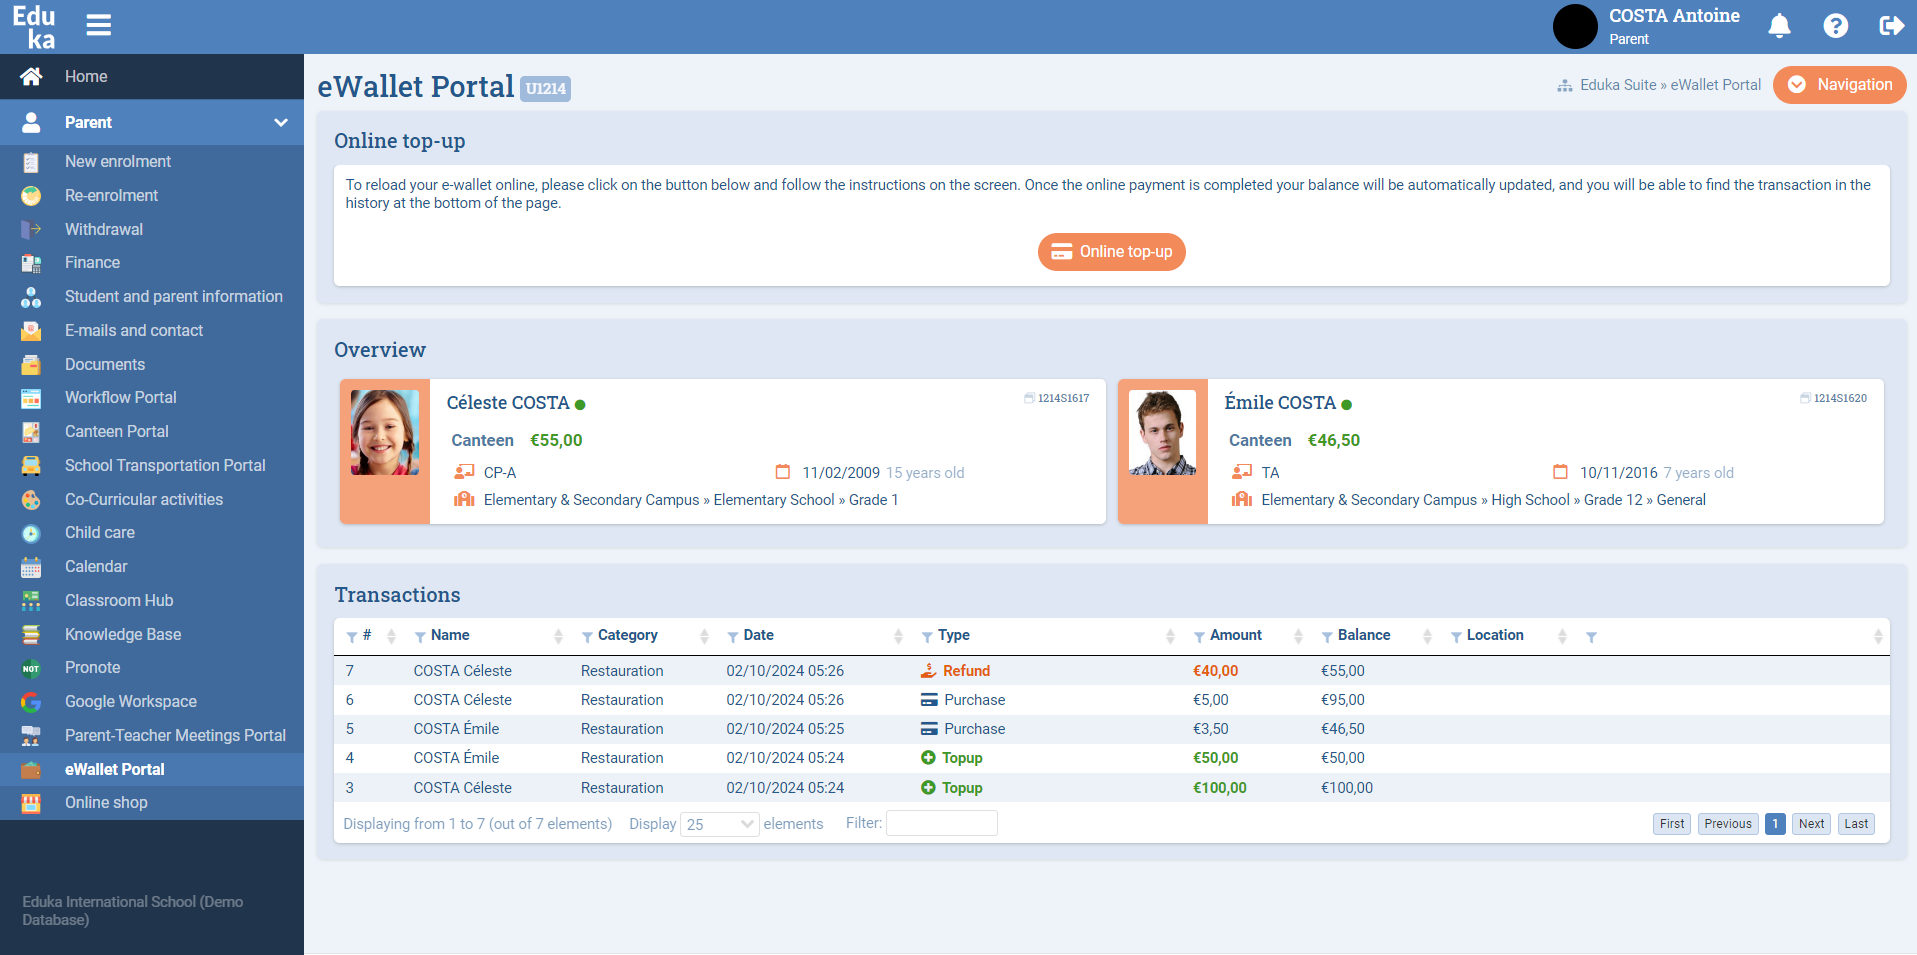Open the Navigation dropdown
Image resolution: width=1917 pixels, height=955 pixels.
tap(1839, 85)
